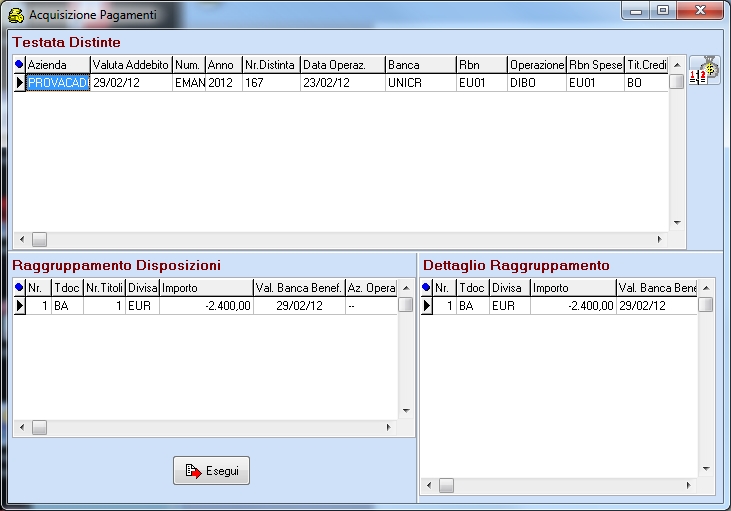Click the Nr.Distinta column header
Screen dimensions: 731x511
[271, 64]
